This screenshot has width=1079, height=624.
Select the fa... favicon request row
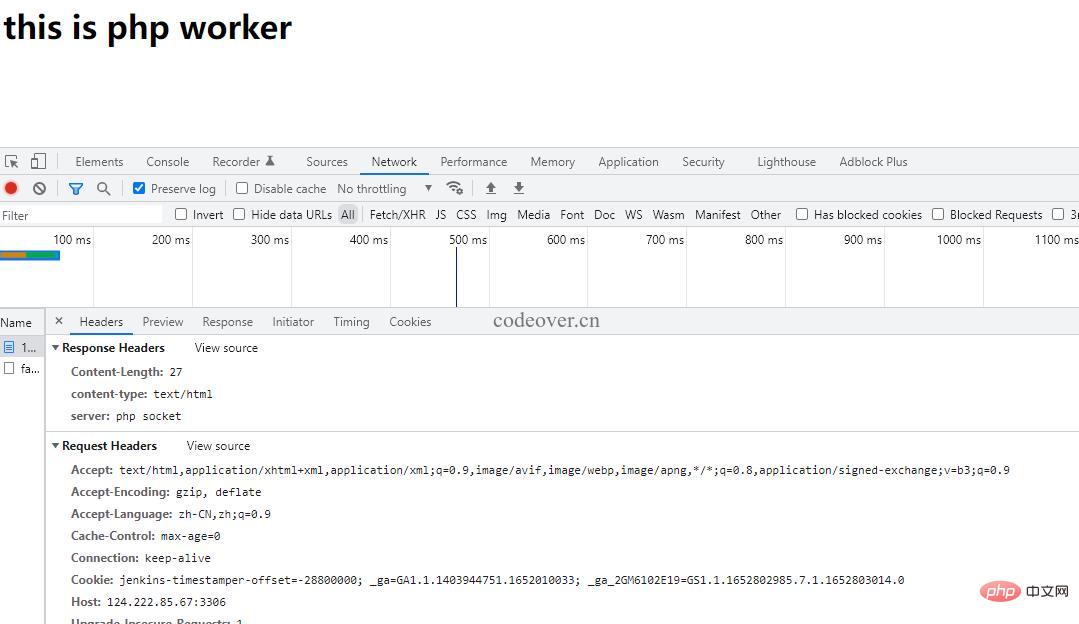pyautogui.click(x=22, y=369)
